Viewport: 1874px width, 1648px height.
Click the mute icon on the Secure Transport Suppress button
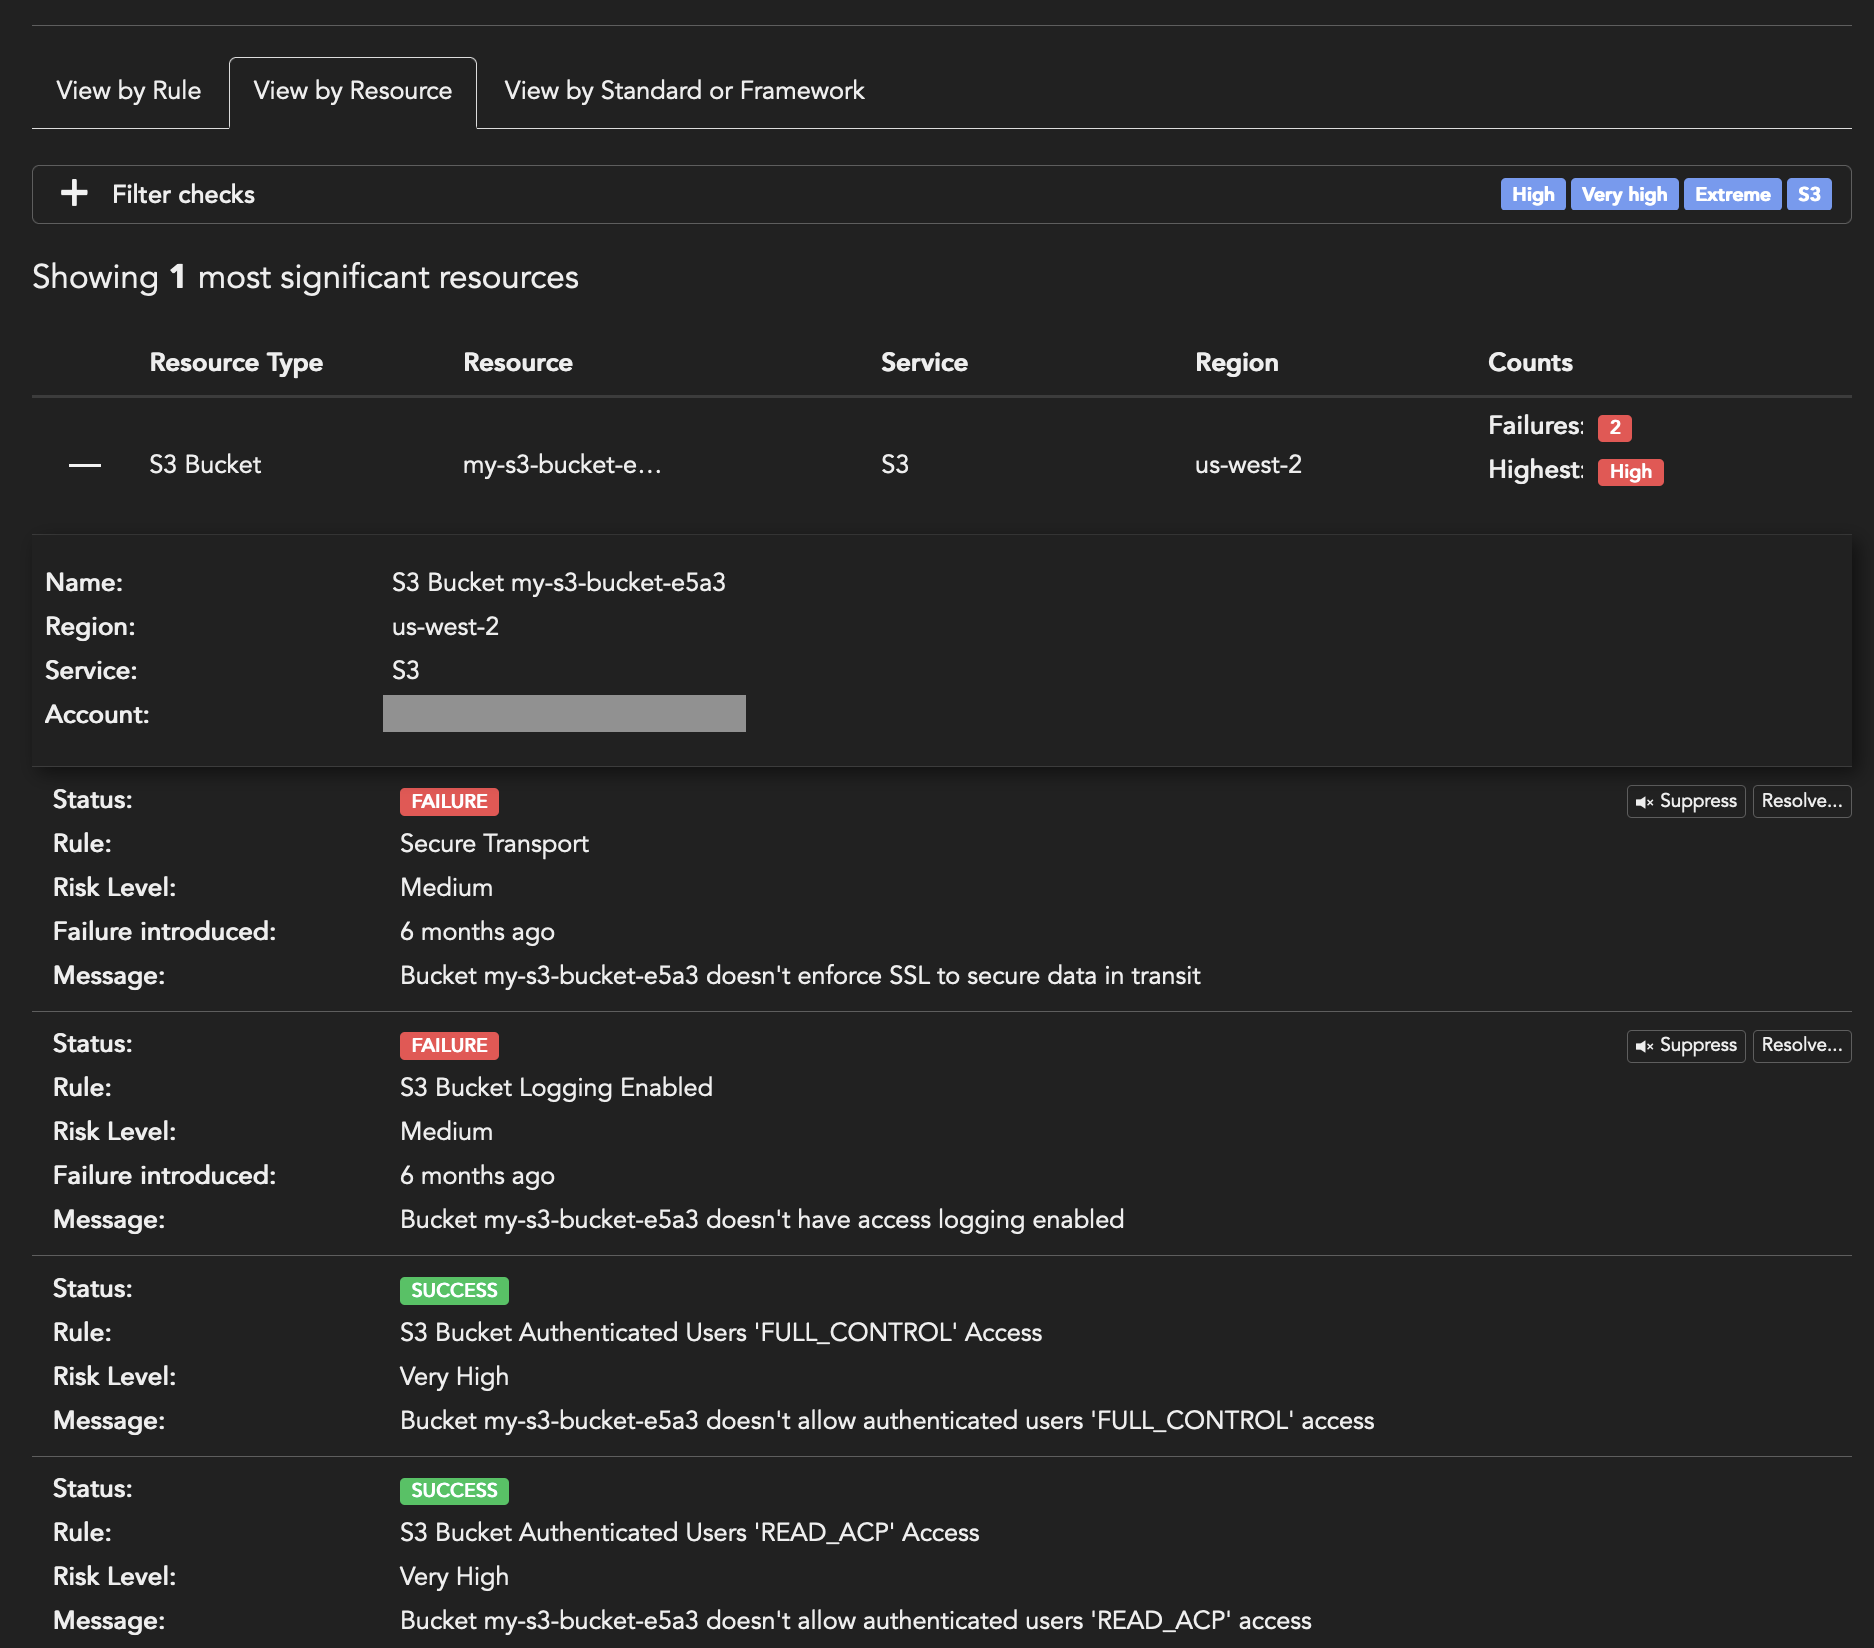click(1646, 800)
